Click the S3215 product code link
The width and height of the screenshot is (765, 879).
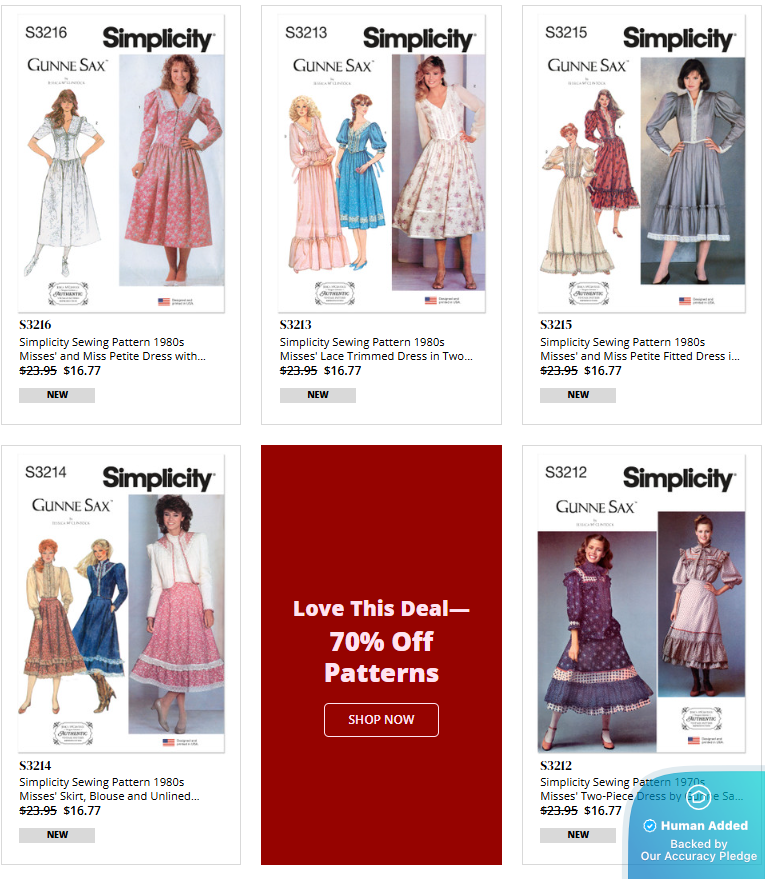(556, 325)
